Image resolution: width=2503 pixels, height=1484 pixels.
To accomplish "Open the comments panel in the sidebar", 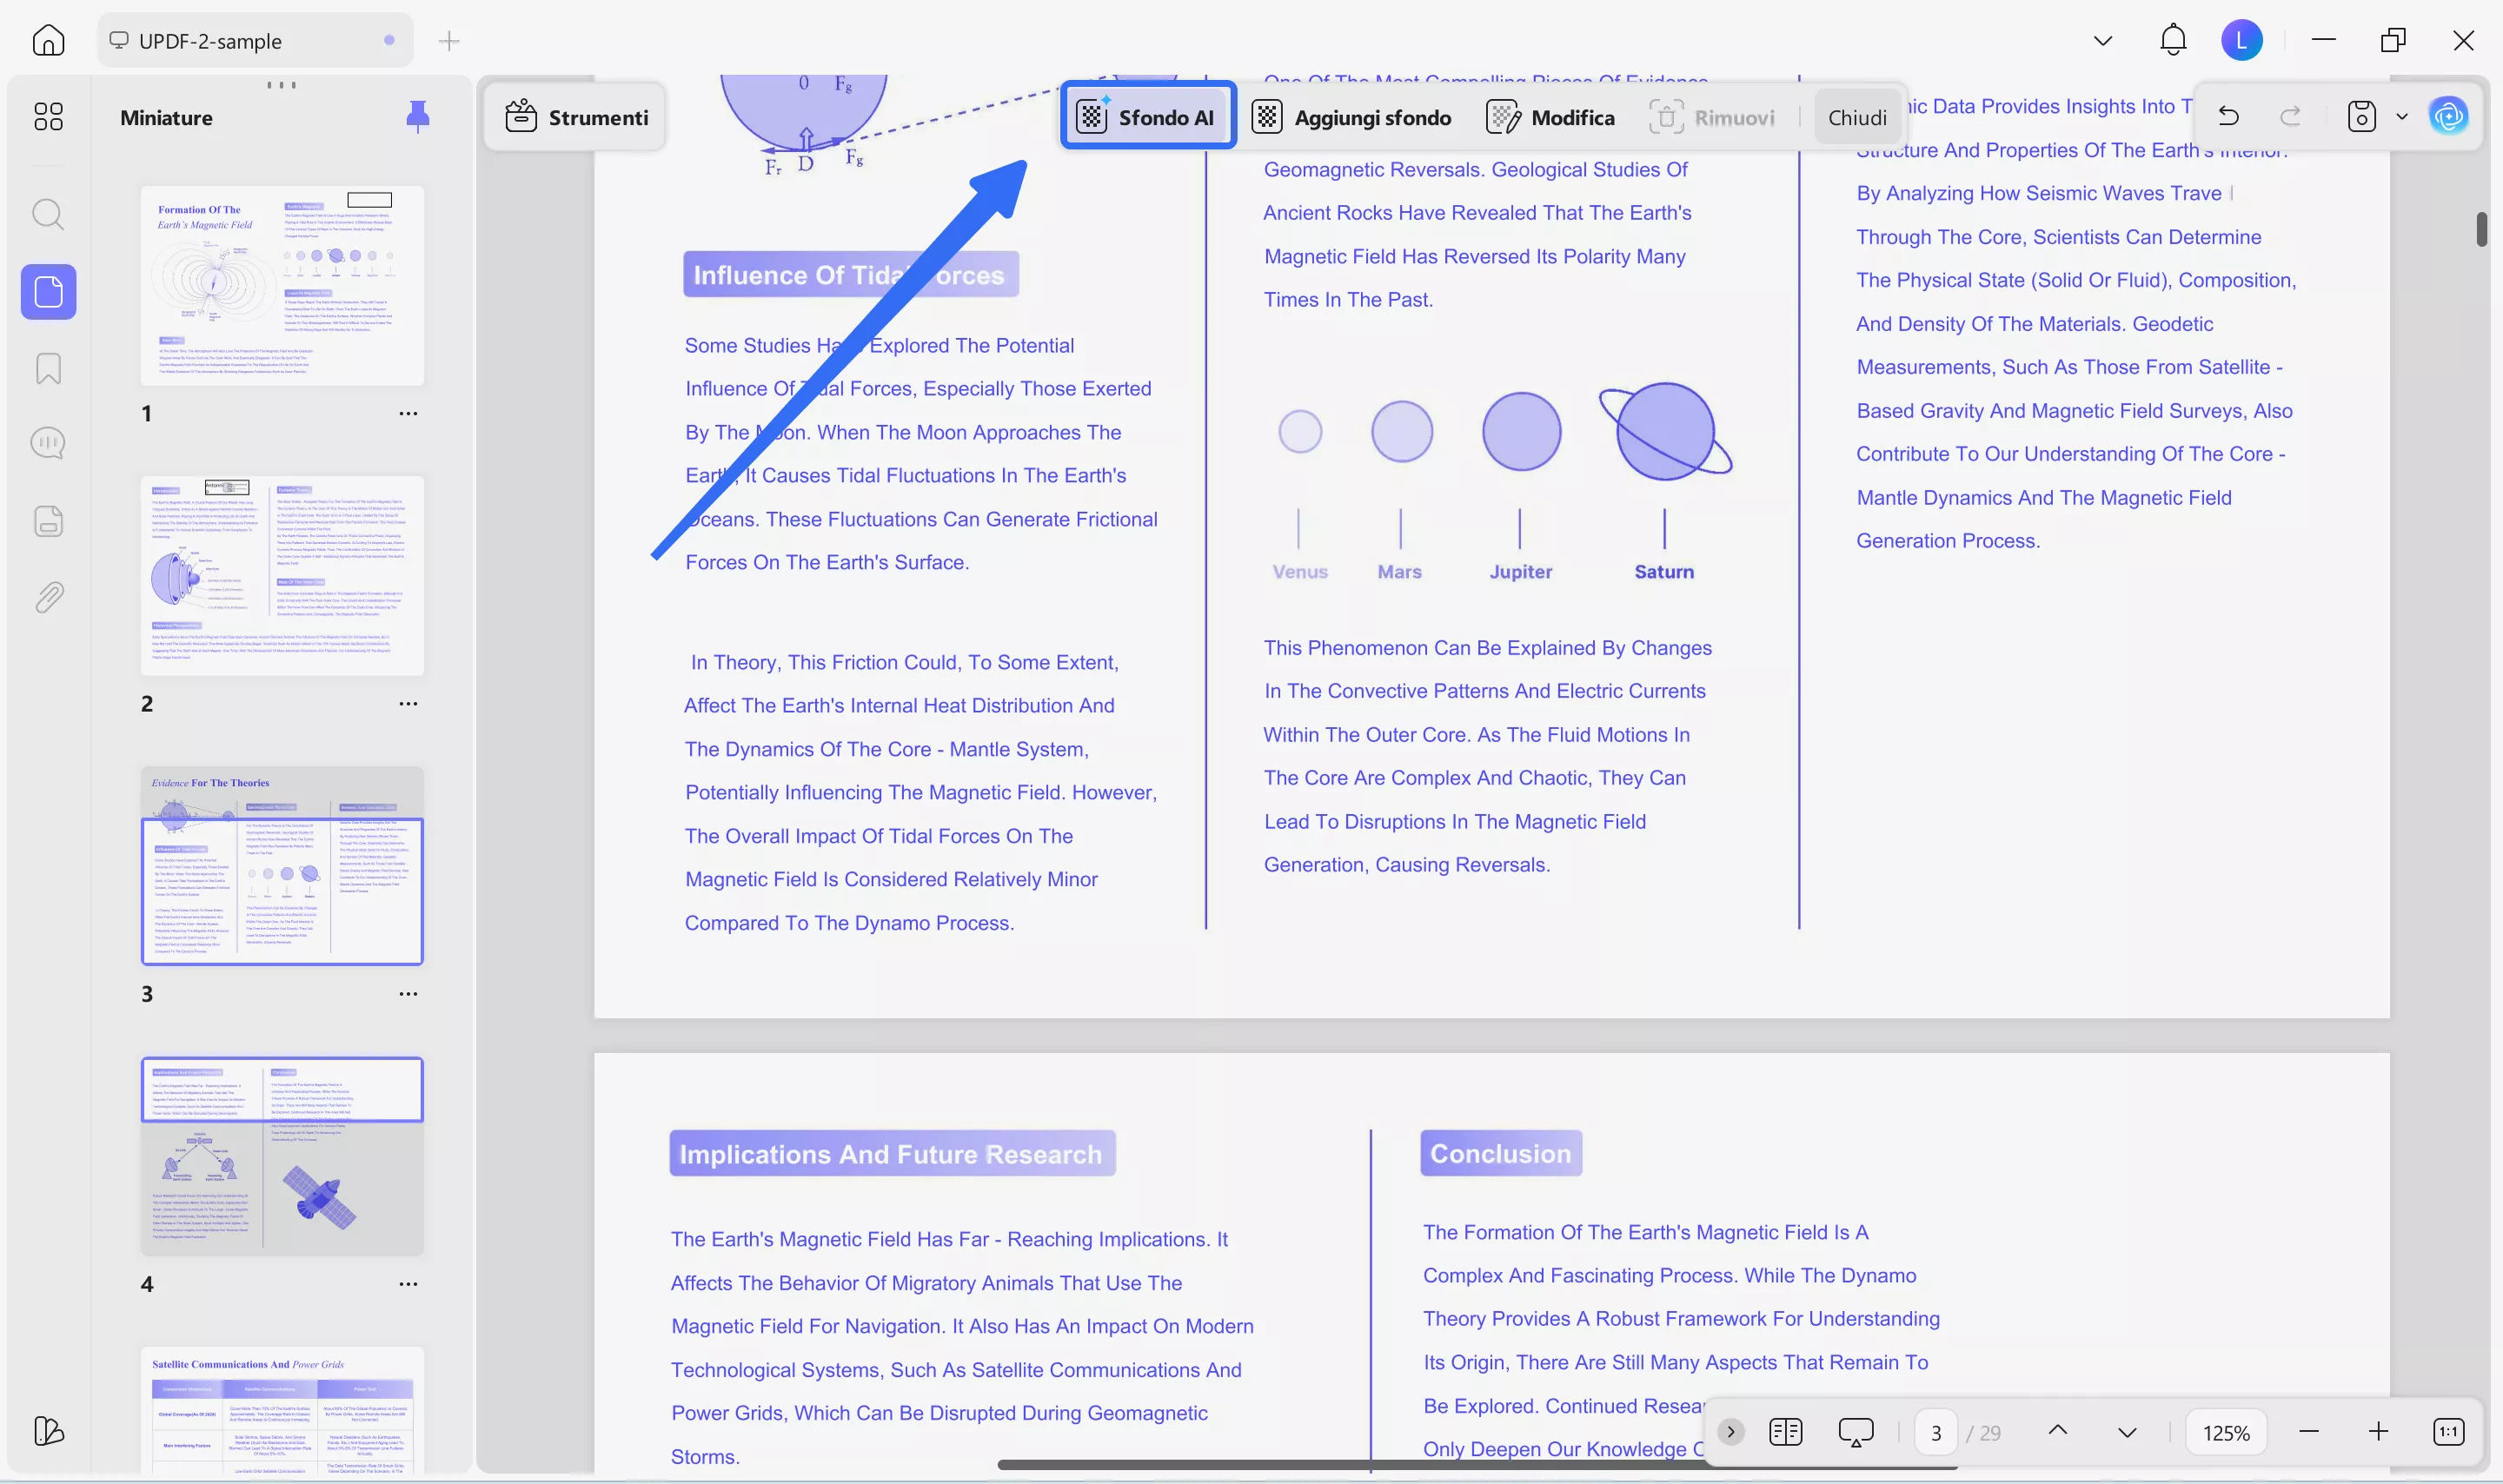I will click(x=48, y=441).
